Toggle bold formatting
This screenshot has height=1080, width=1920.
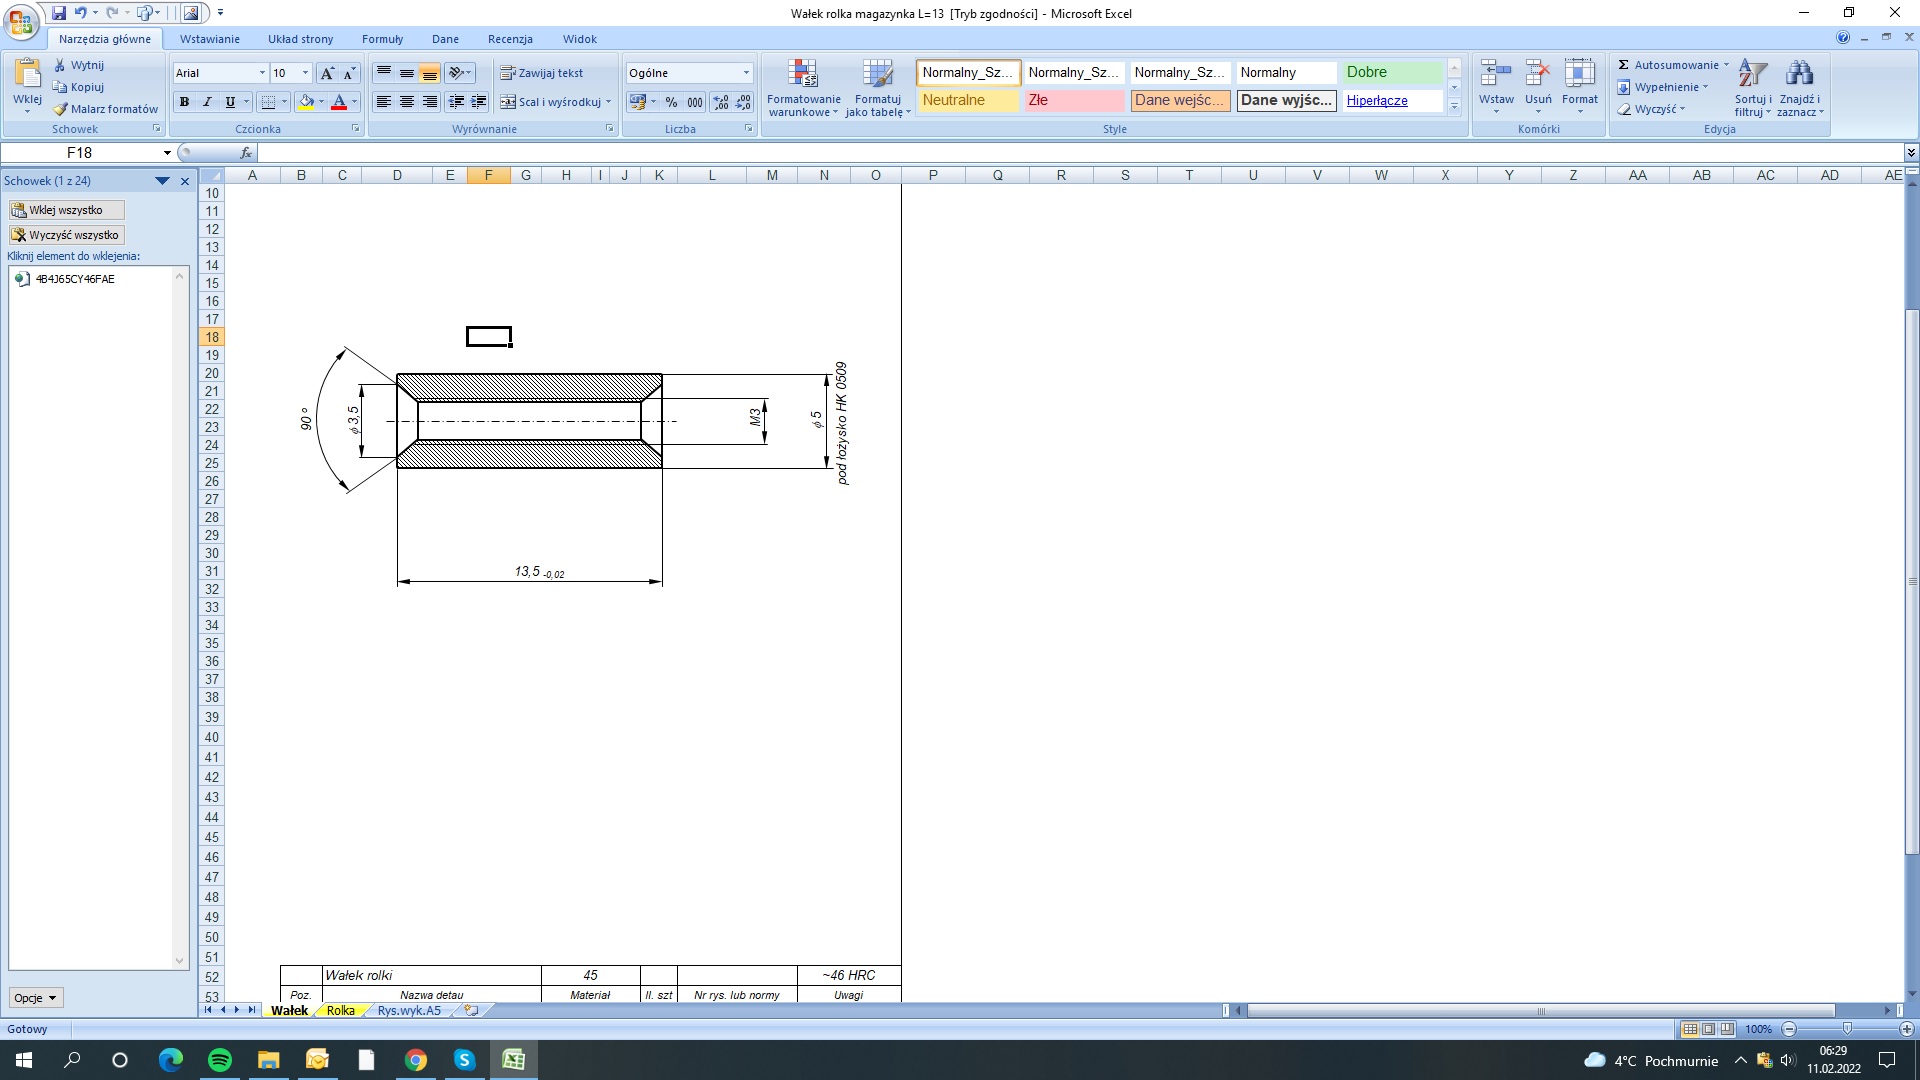184,102
